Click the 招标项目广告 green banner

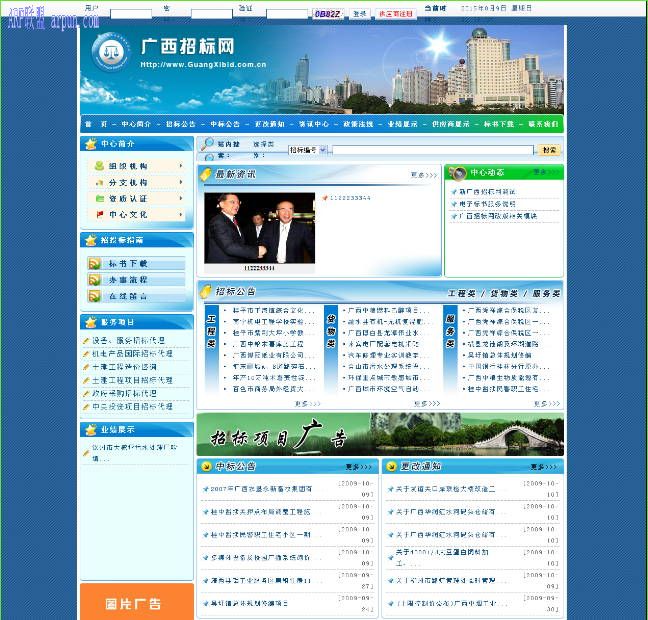click(x=380, y=434)
